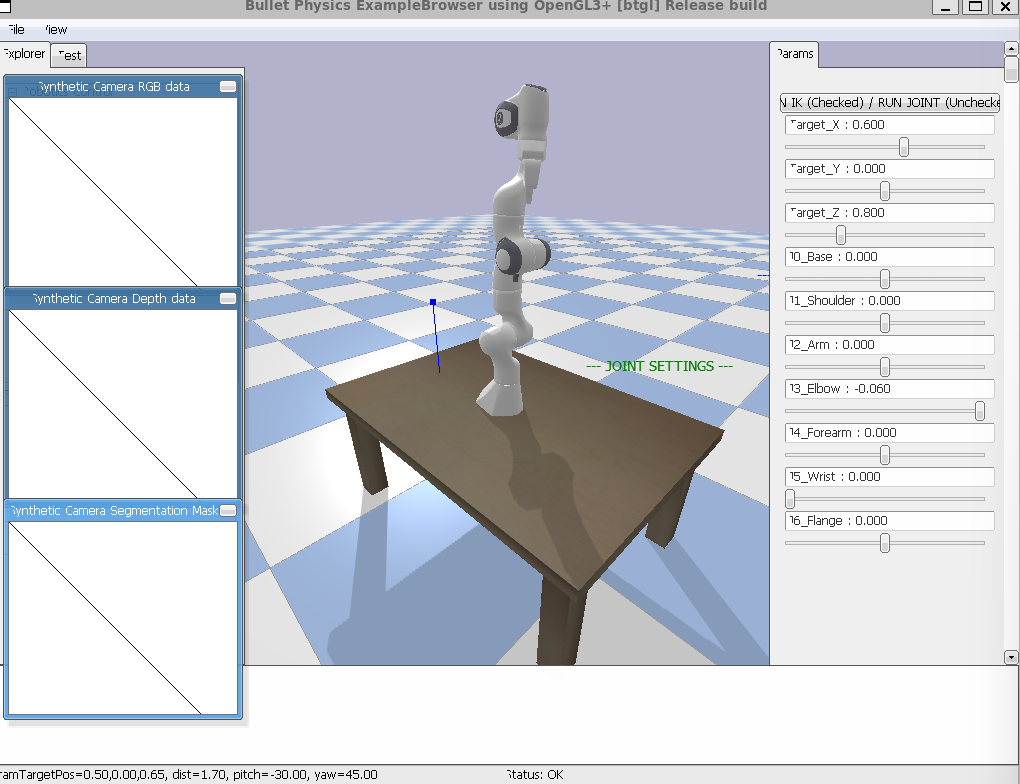Viewport: 1020px width, 784px height.
Task: Click the Params scrollbar down arrow
Action: 1011,657
